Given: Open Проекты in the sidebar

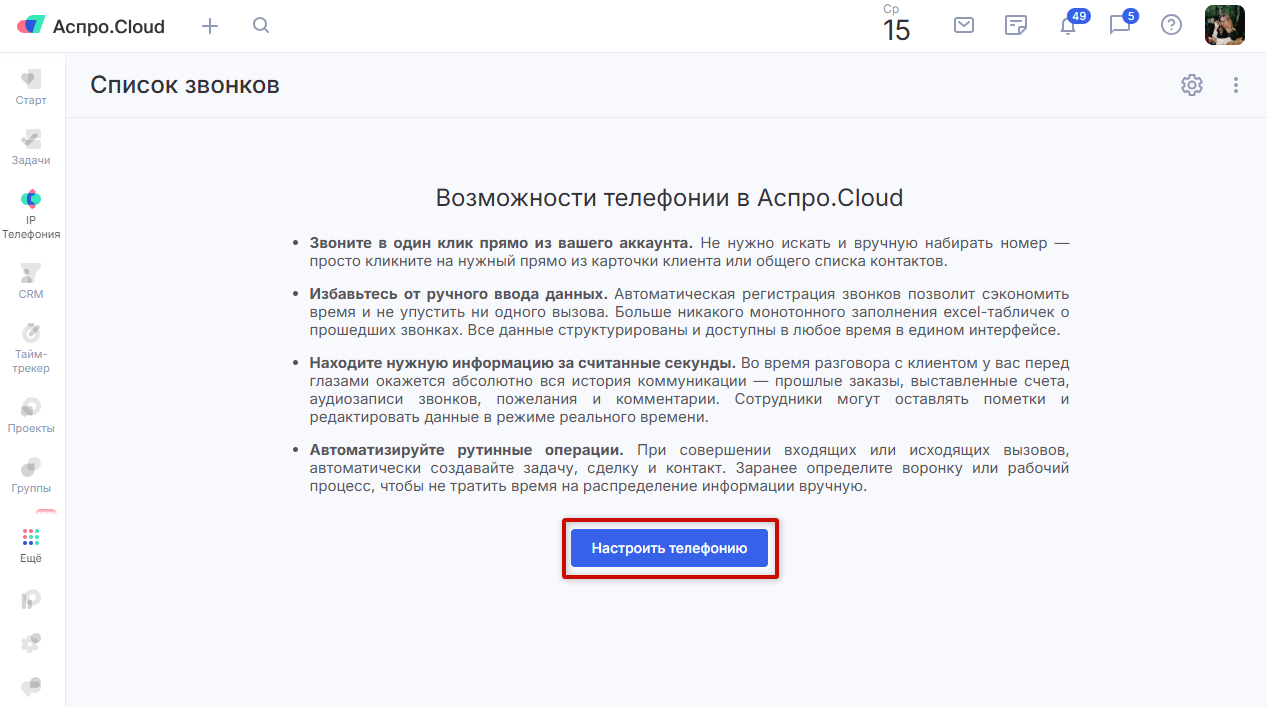Looking at the screenshot, I should click(x=31, y=415).
